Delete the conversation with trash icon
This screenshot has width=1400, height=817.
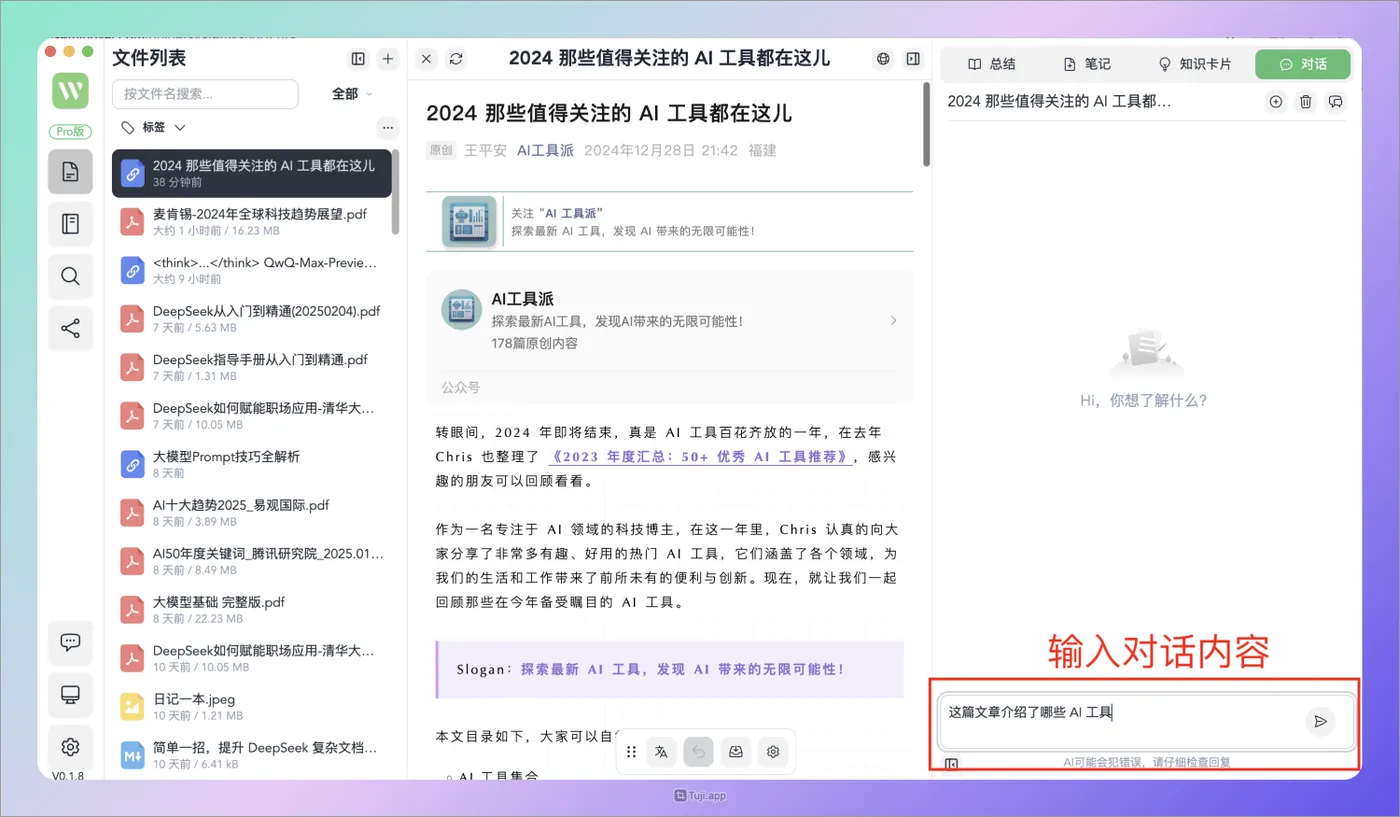(1305, 101)
